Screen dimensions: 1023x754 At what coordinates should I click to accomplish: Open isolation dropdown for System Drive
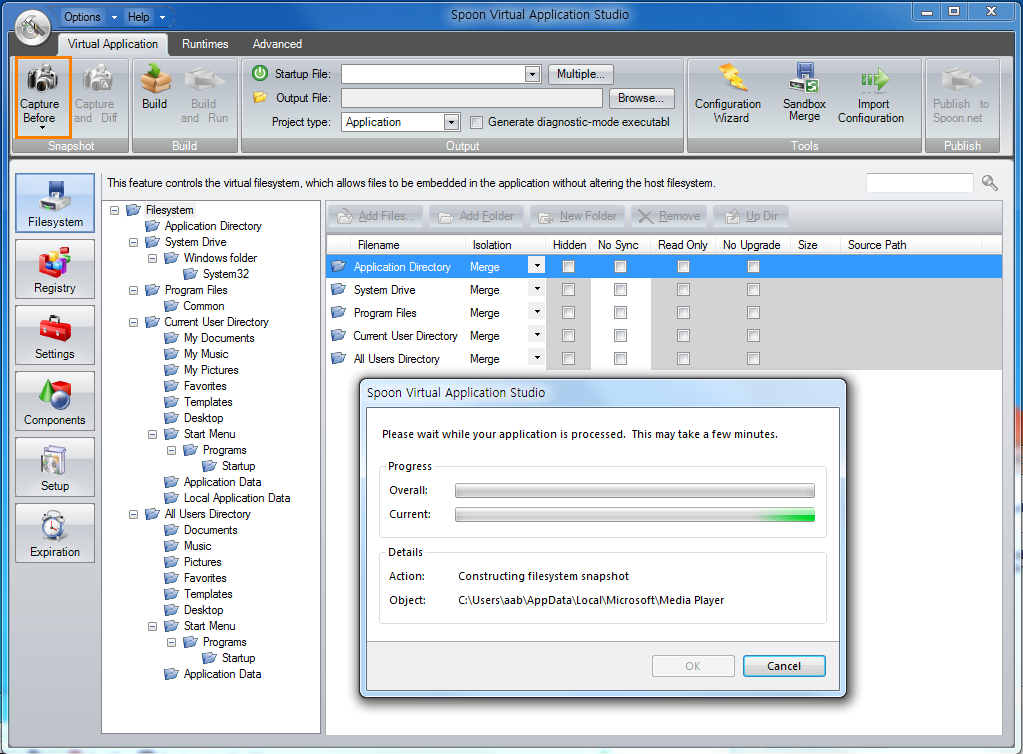[x=537, y=288]
